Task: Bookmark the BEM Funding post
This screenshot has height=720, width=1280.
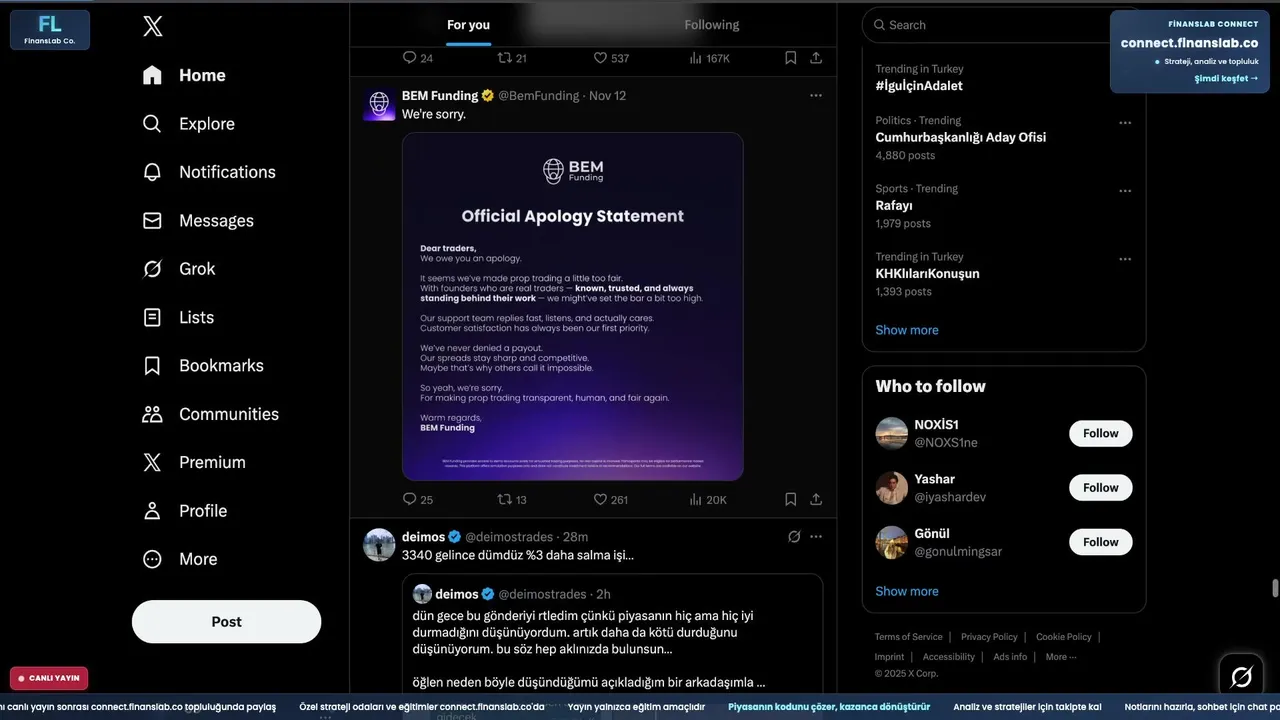Action: click(790, 499)
